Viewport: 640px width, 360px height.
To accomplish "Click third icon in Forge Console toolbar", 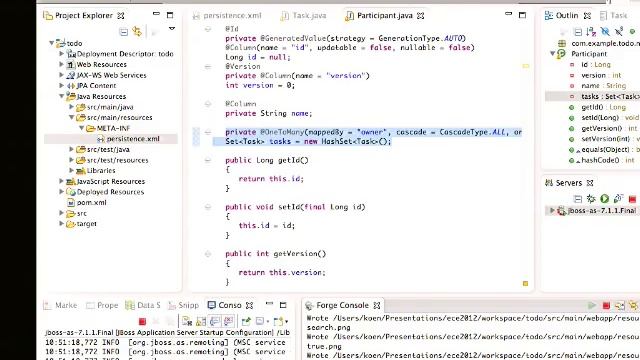I will (620, 306).
